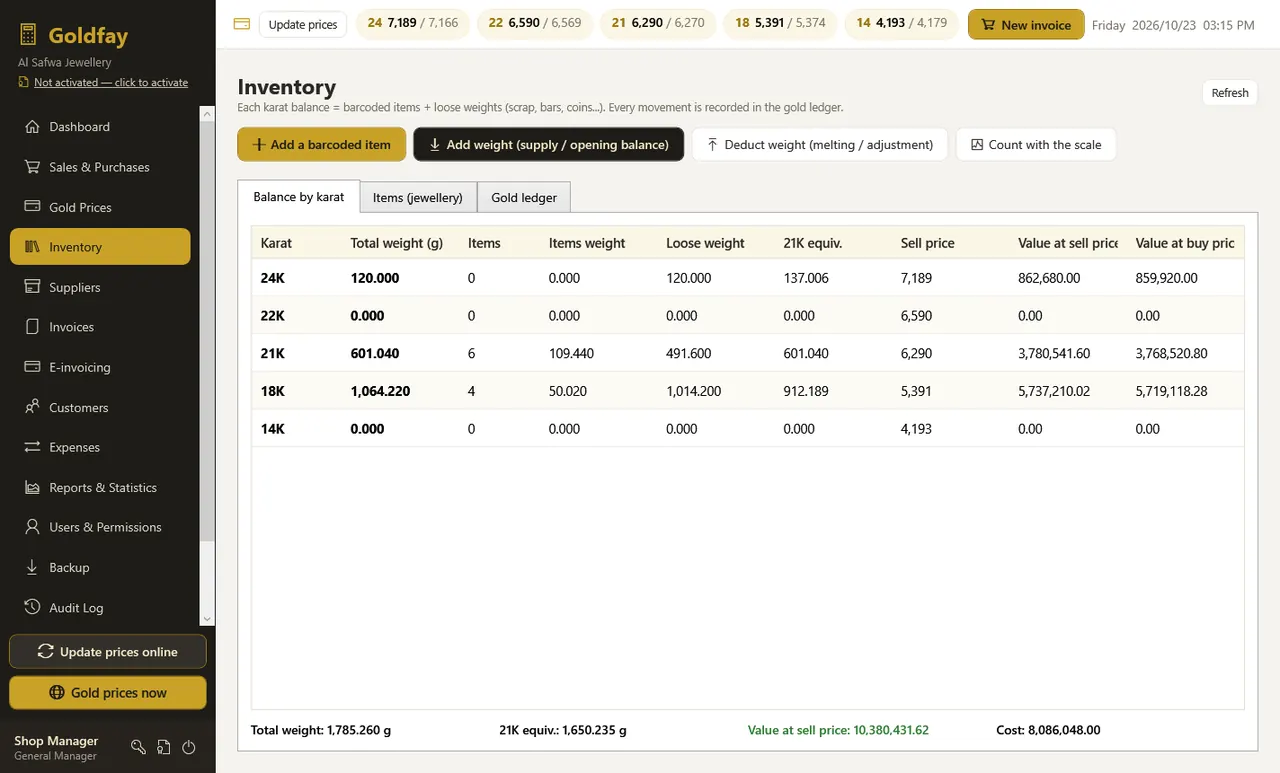The width and height of the screenshot is (1280, 773).
Task: Click the key icon beside Shop Manager
Action: click(138, 747)
